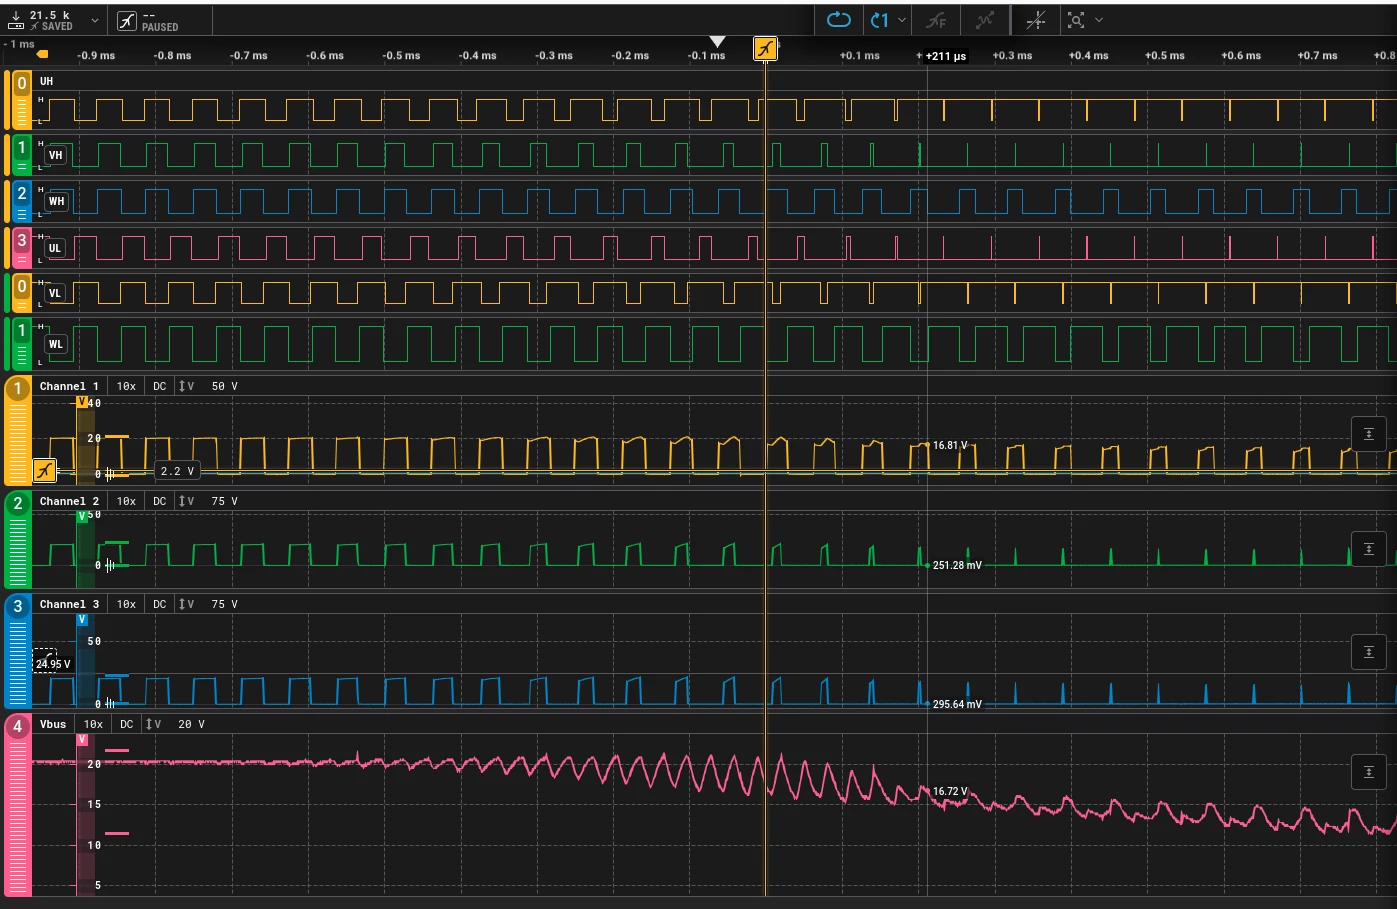Select the digital channel 1 VH badge
This screenshot has height=909, width=1397.
pos(21,154)
